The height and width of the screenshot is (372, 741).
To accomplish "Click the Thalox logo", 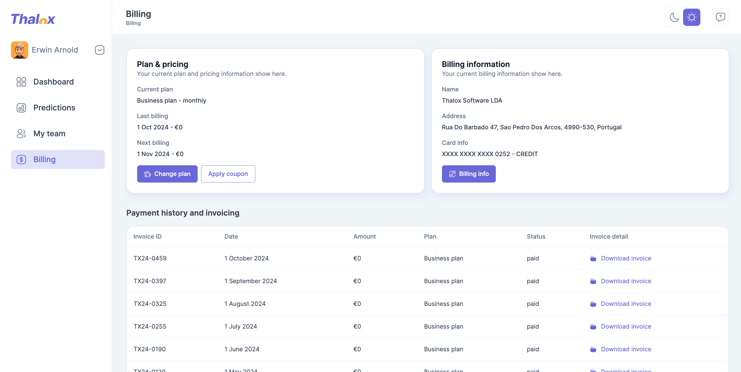I will [x=33, y=19].
